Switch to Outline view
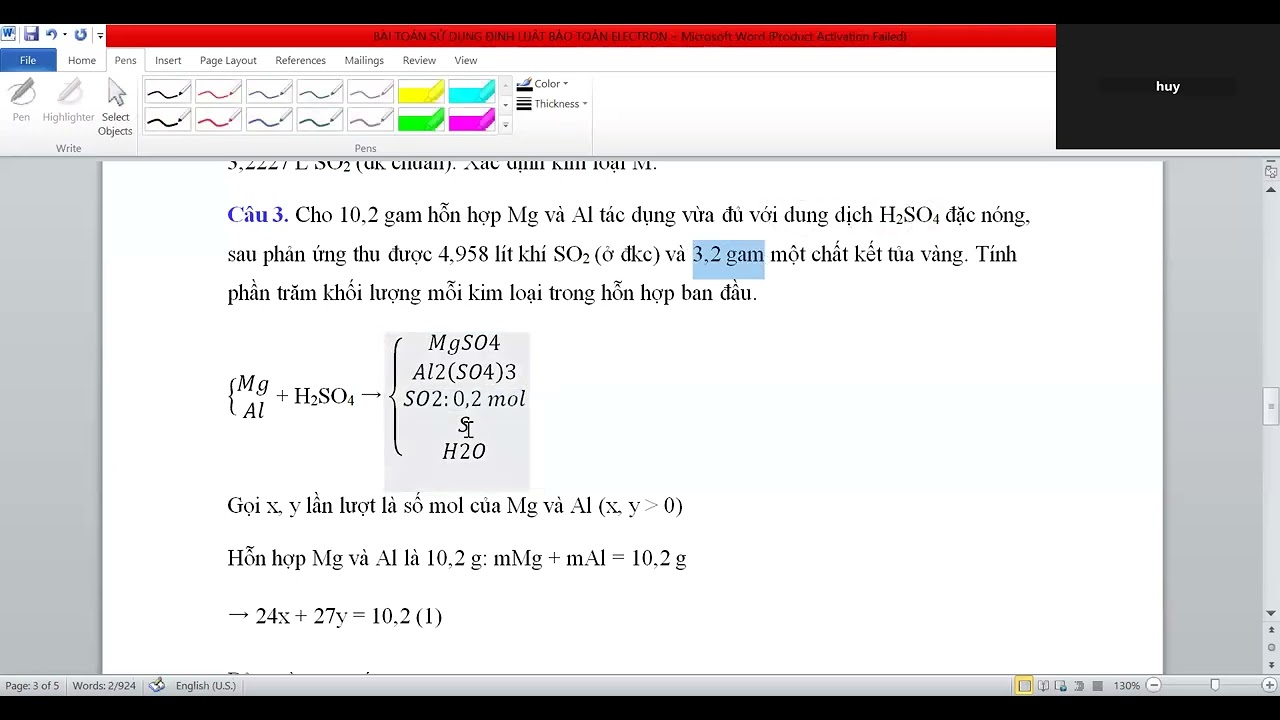 coord(1079,685)
